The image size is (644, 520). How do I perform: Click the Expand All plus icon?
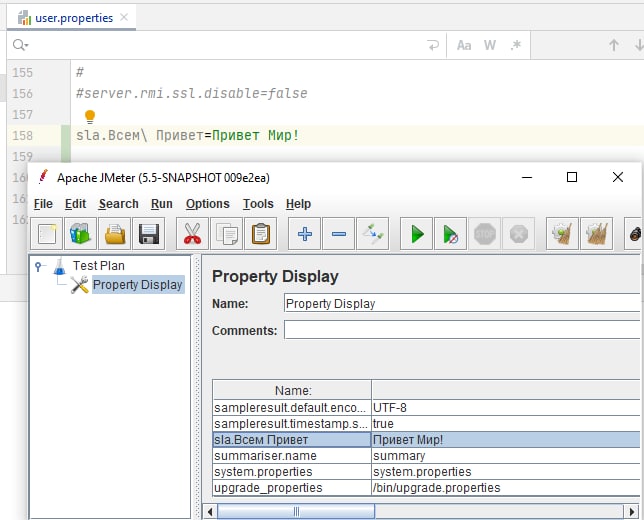pyautogui.click(x=304, y=234)
